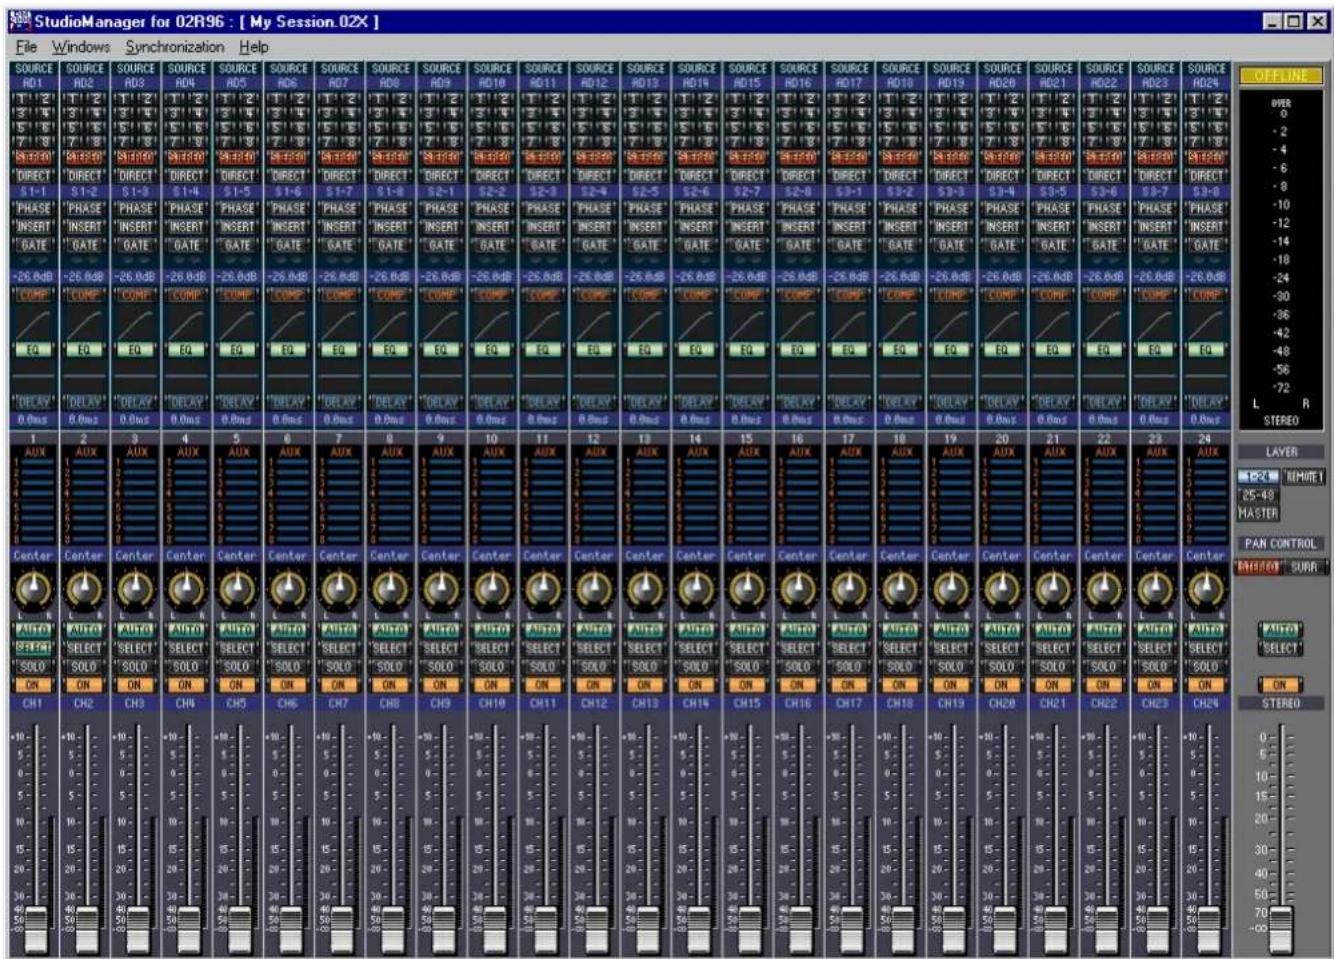Enable DIRECT out on channel 2
This screenshot has height=959, width=1334.
click(x=84, y=175)
